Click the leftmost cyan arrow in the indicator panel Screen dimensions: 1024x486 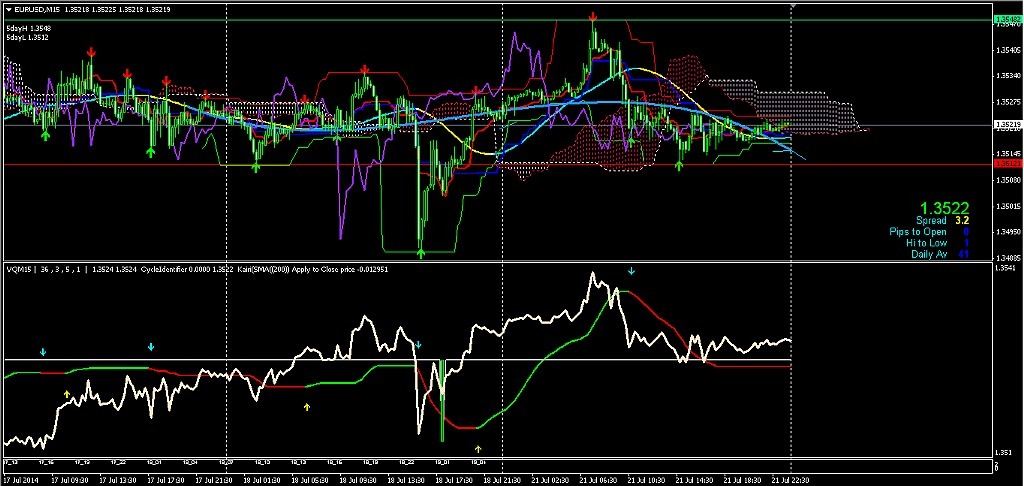(43, 352)
